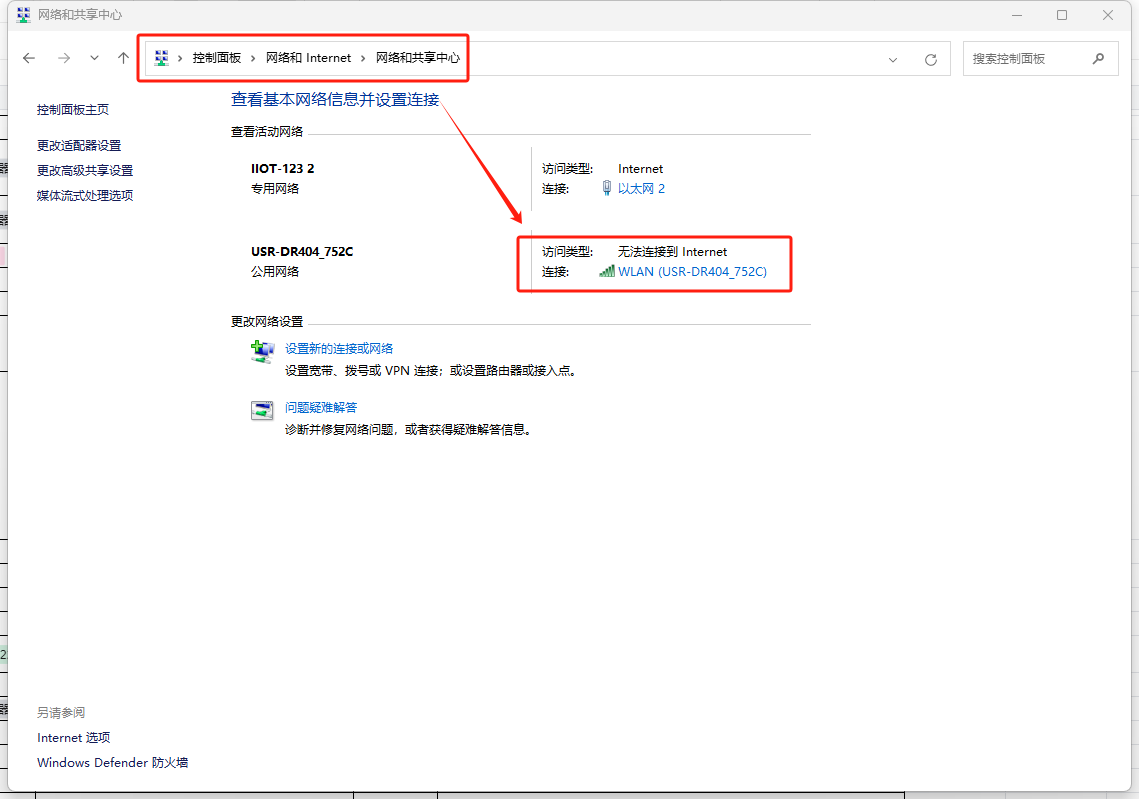Click the 搜索控制面板 search field
Screen dimensions: 1139x799
click(1025, 58)
